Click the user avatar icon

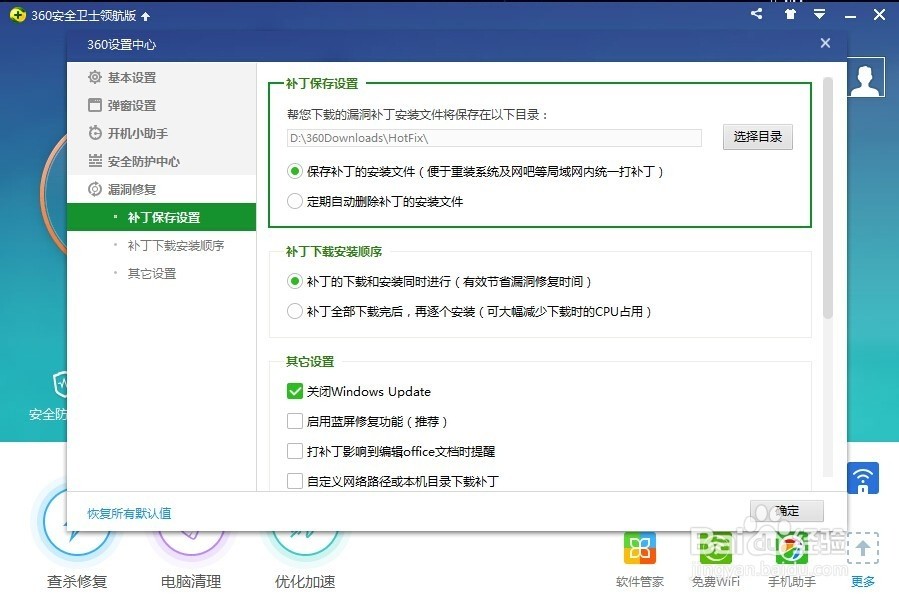(865, 77)
